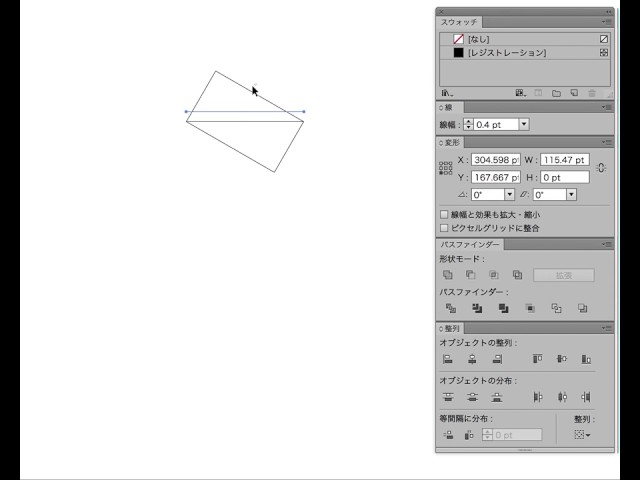This screenshot has height=480, width=640.
Task: Enable 線幅と効果も拡大・縮小 checkbox
Action: (x=444, y=215)
